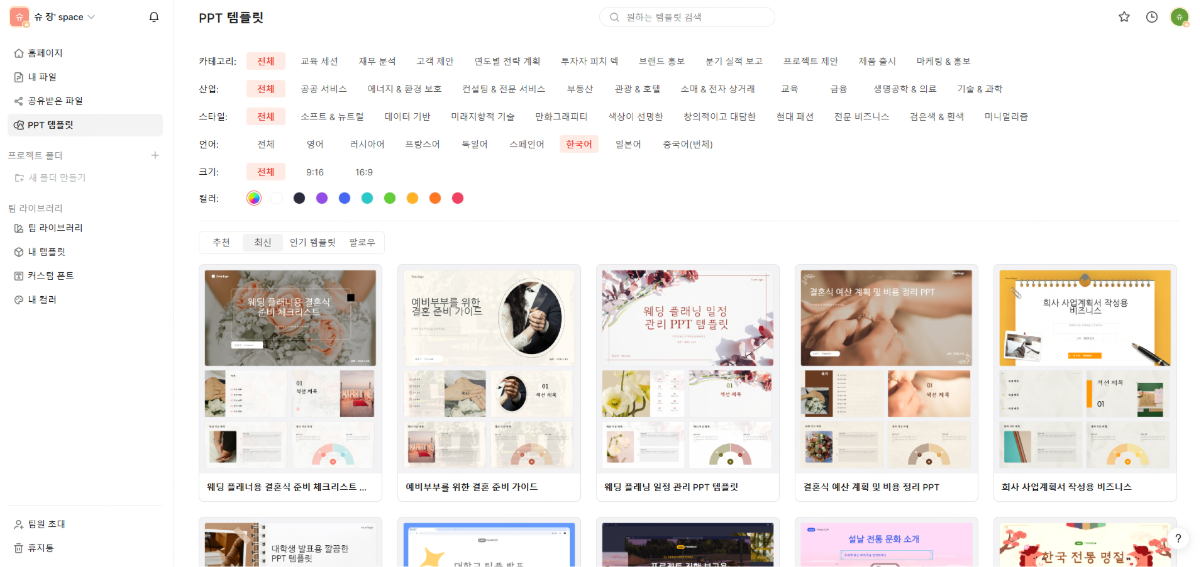Screen dimensions: 1200x567
Task: Select the purple color swatch
Action: [322, 198]
